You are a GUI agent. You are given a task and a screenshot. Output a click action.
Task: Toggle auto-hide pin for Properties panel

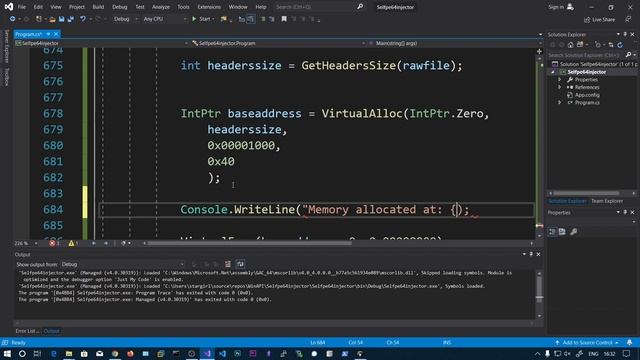click(x=625, y=212)
